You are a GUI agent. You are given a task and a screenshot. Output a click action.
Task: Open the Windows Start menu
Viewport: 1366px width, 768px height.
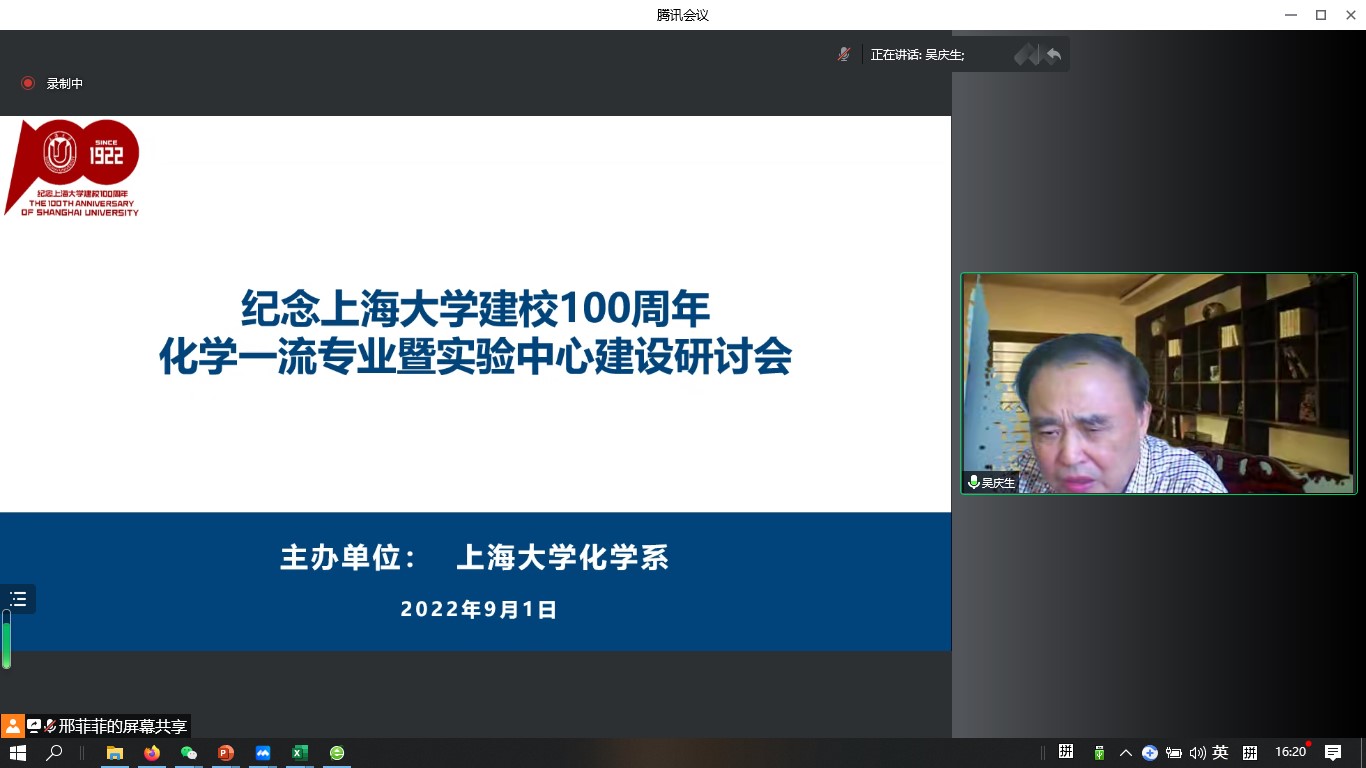pos(17,753)
